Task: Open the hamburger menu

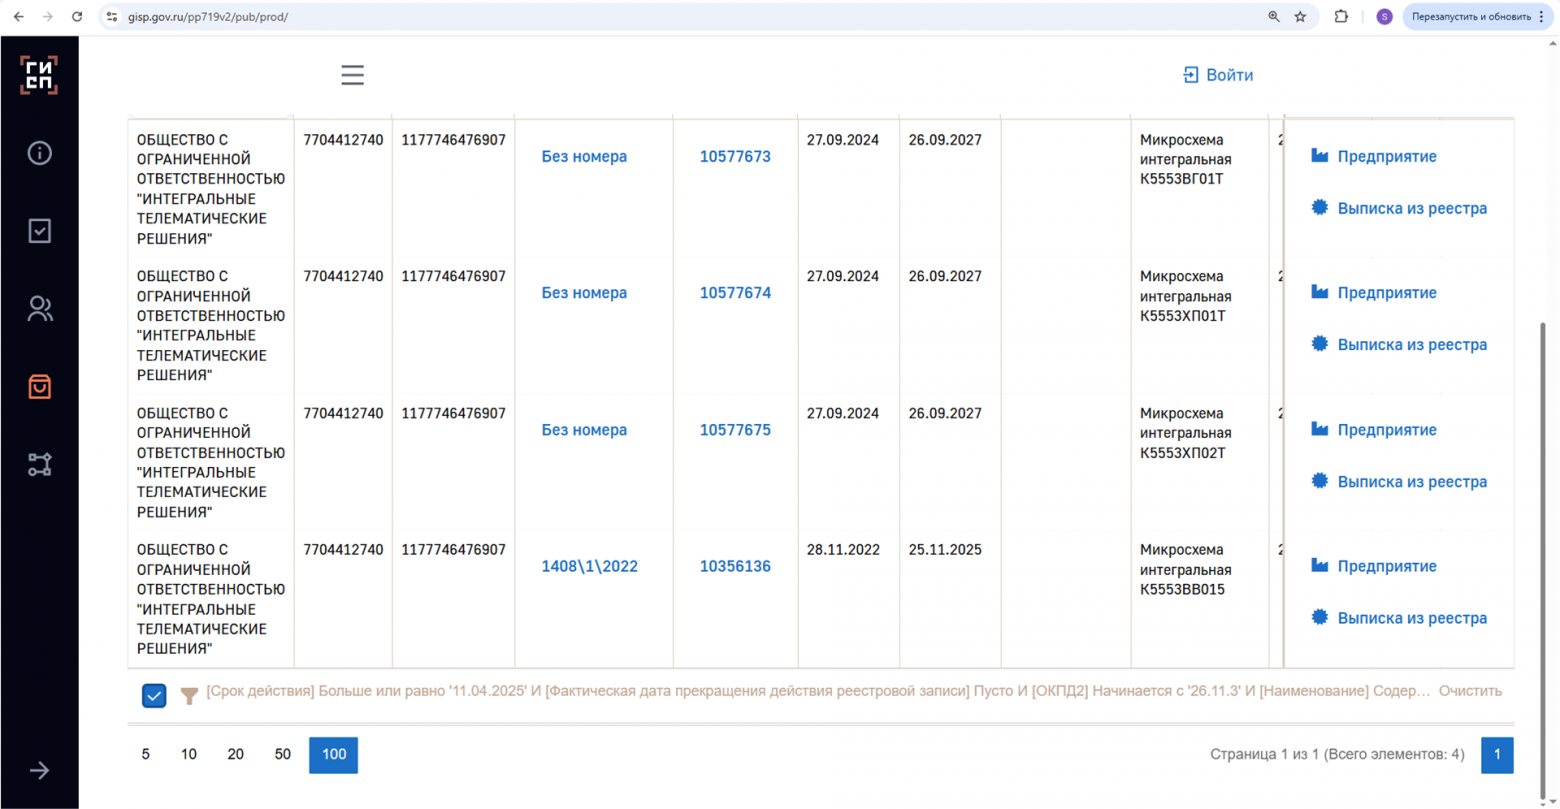Action: click(352, 75)
